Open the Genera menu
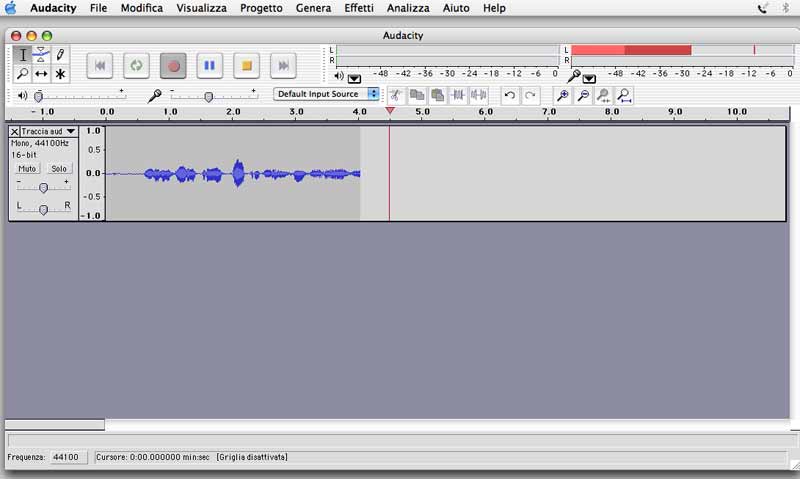Viewport: 800px width, 479px height. tap(313, 8)
